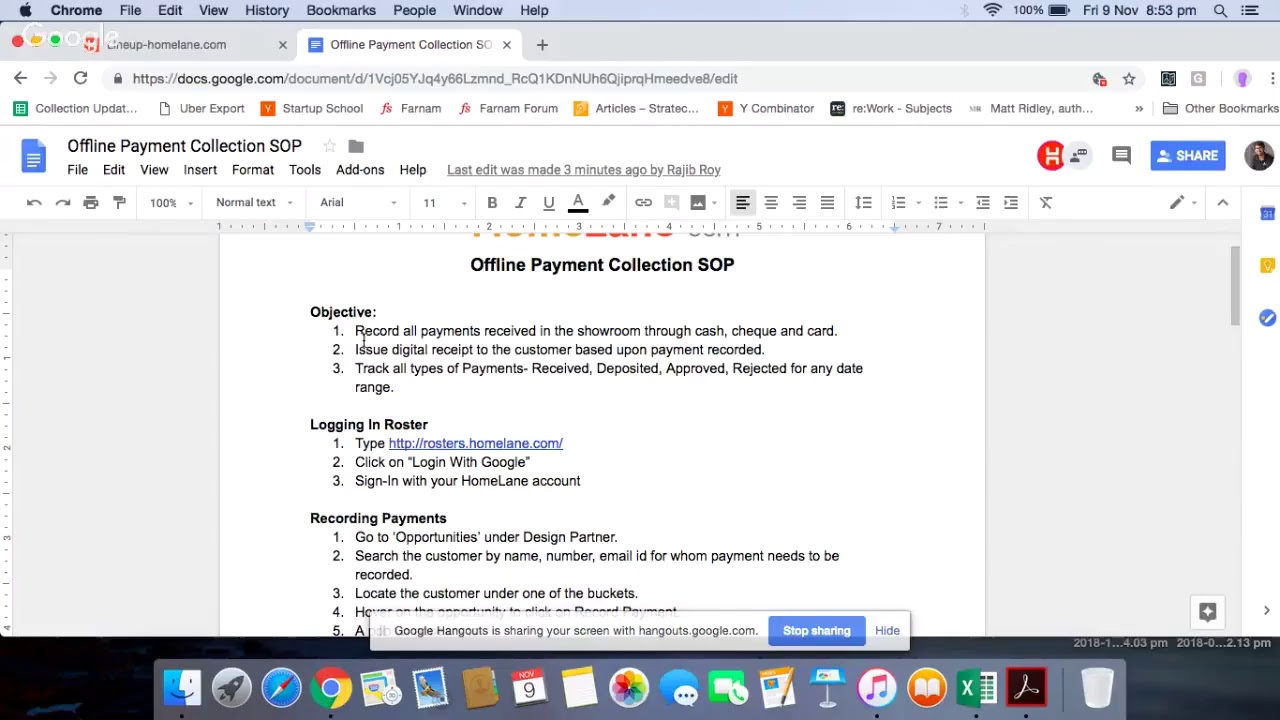Open Finder from the Dock
1280x720 pixels.
183,688
